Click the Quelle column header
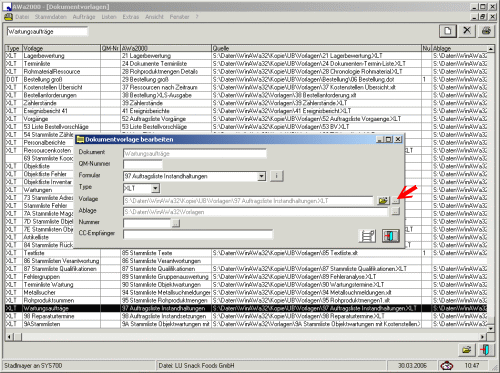Viewport: 500px width, 373px height. point(316,48)
